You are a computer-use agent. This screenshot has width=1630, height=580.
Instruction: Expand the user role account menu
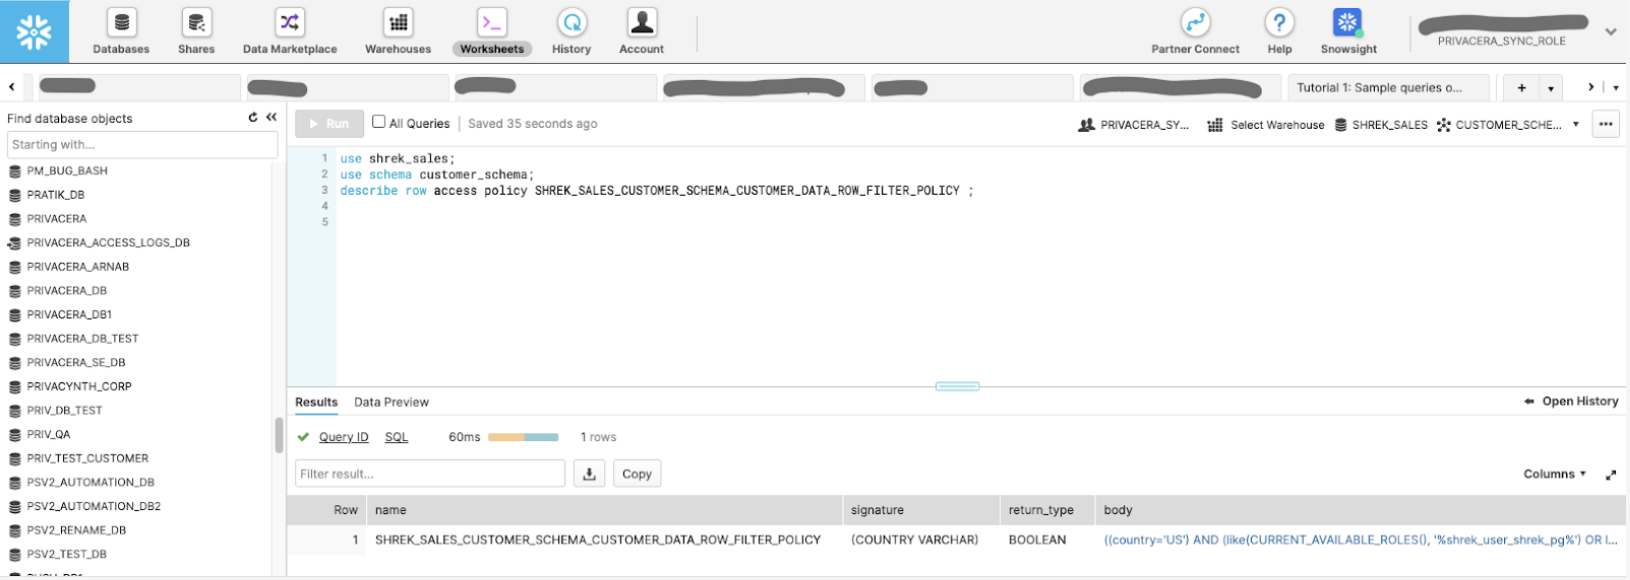pyautogui.click(x=1610, y=32)
